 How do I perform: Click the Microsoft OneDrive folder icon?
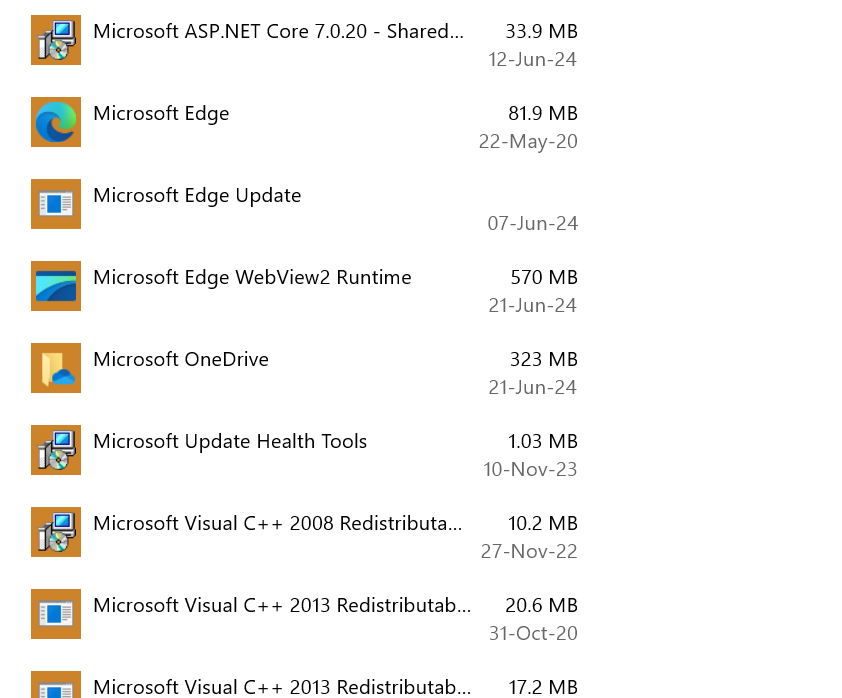56,368
